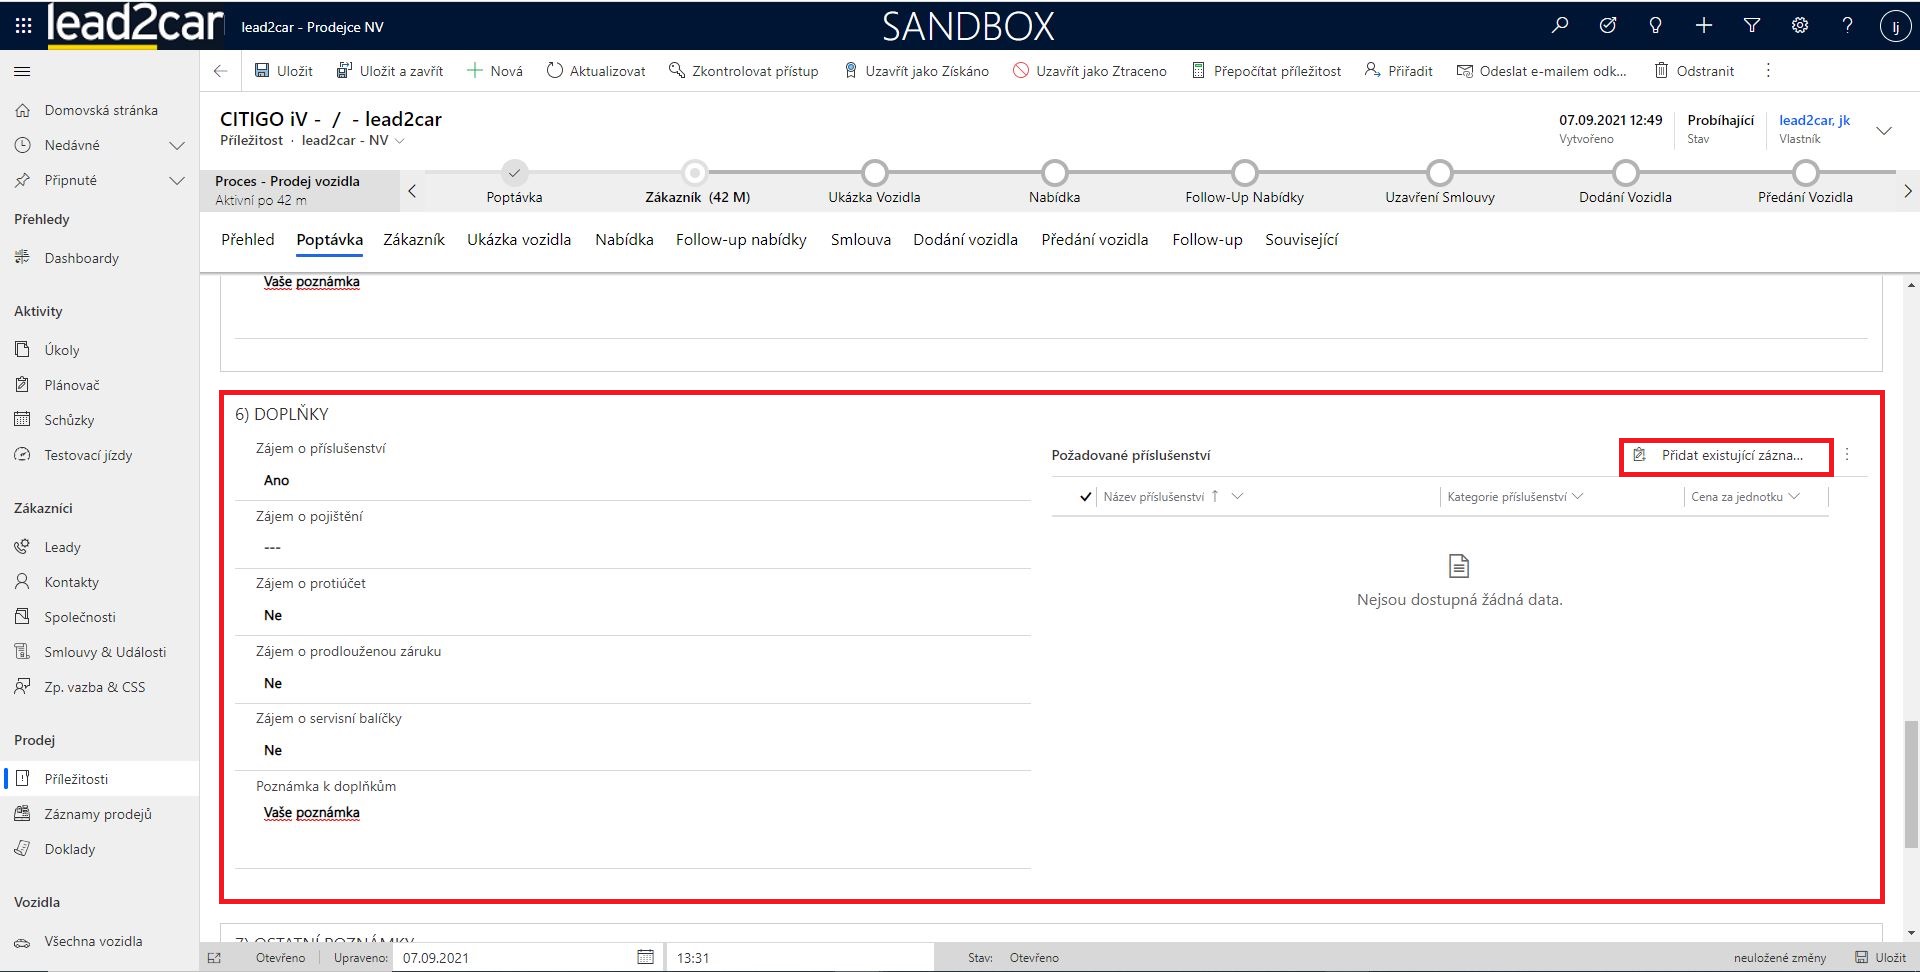Image resolution: width=1920 pixels, height=972 pixels.
Task: Expand the 'Nedávné' sidebar section
Action: (x=177, y=146)
